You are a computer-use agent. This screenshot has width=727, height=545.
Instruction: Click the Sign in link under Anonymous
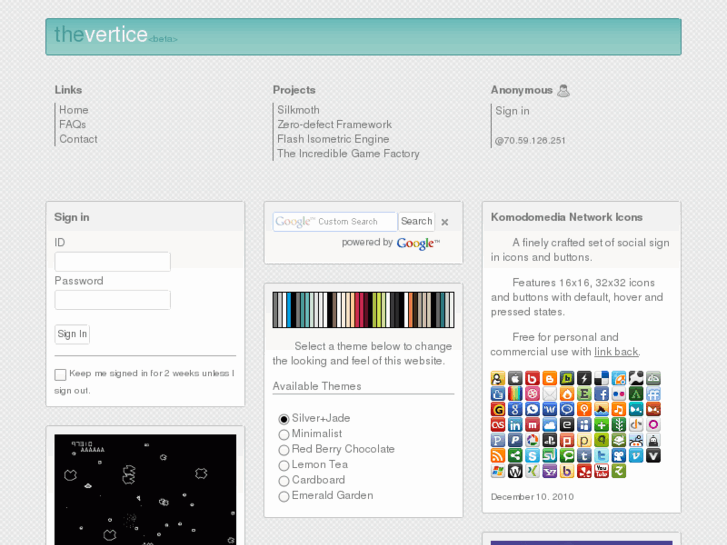pos(512,111)
